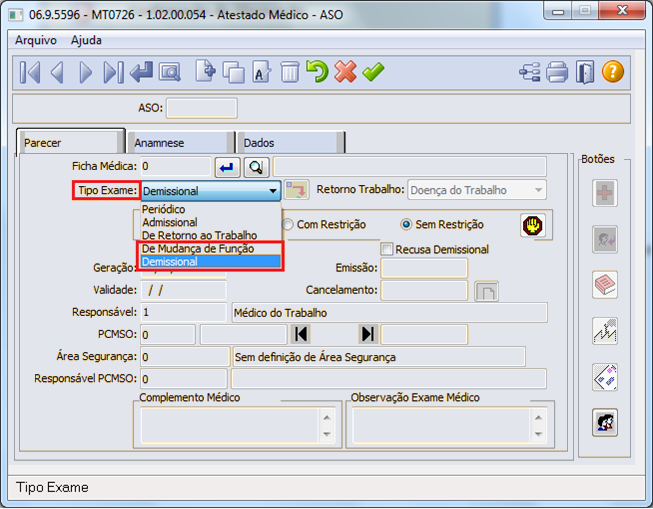Go to last PCMSO with skip-forward button
Viewport: 653px width, 509px height.
368,334
